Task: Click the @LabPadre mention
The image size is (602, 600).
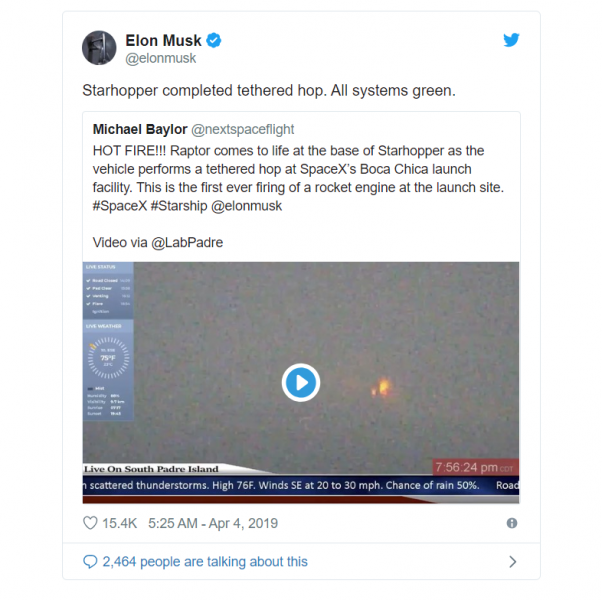Action: (187, 243)
